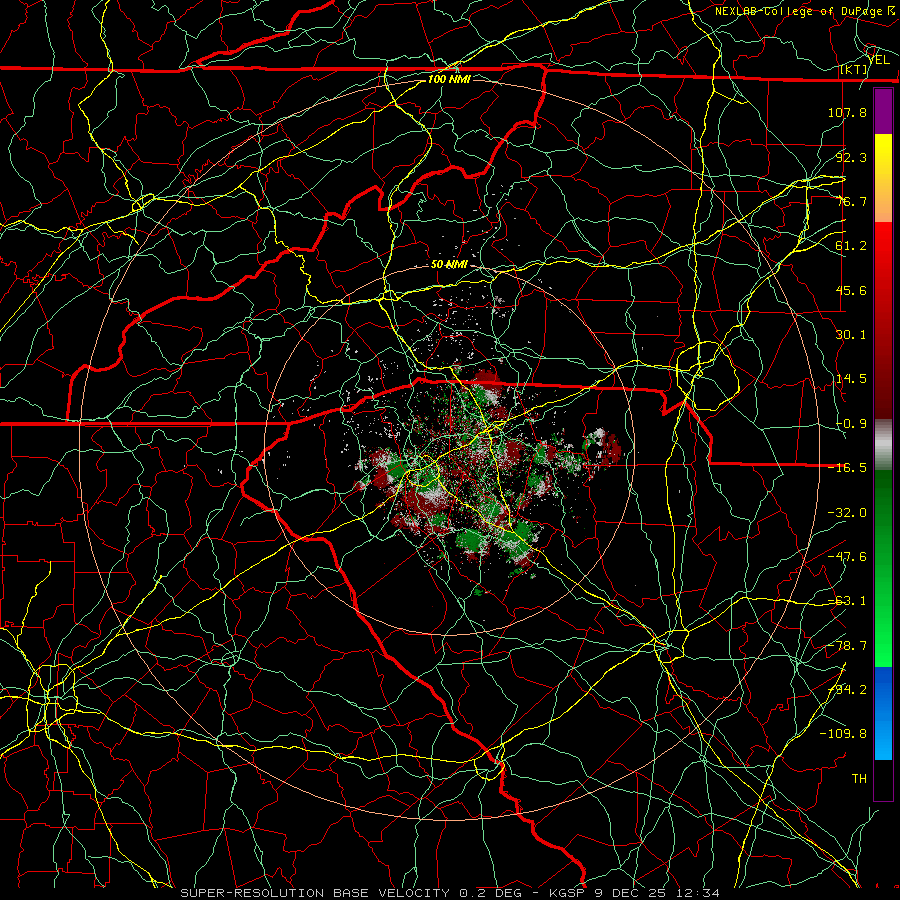Screen dimensions: 900x900
Task: Click the TH label on the legend
Action: click(859, 779)
